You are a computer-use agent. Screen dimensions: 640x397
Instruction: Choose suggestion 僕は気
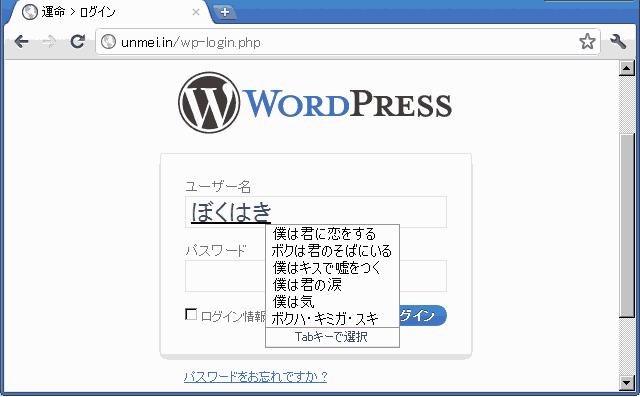tap(332, 302)
